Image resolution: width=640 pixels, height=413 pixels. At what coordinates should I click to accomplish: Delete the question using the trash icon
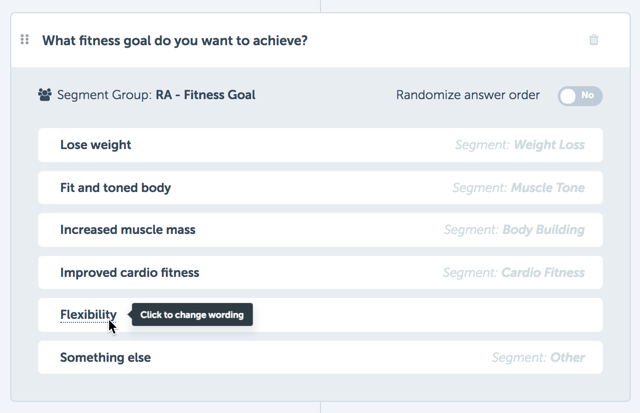point(593,40)
